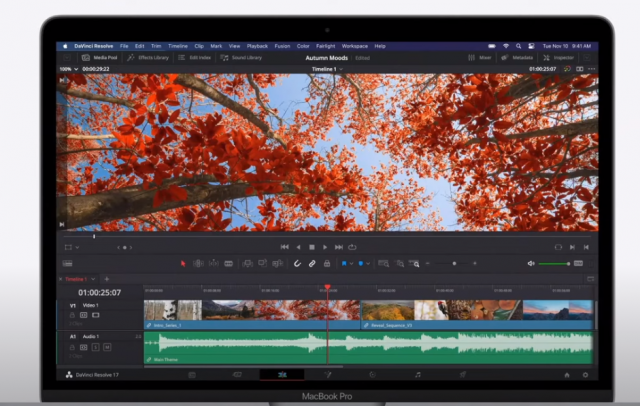Click the Full Extent Zoom icon
The height and width of the screenshot is (406, 640).
[x=383, y=264]
